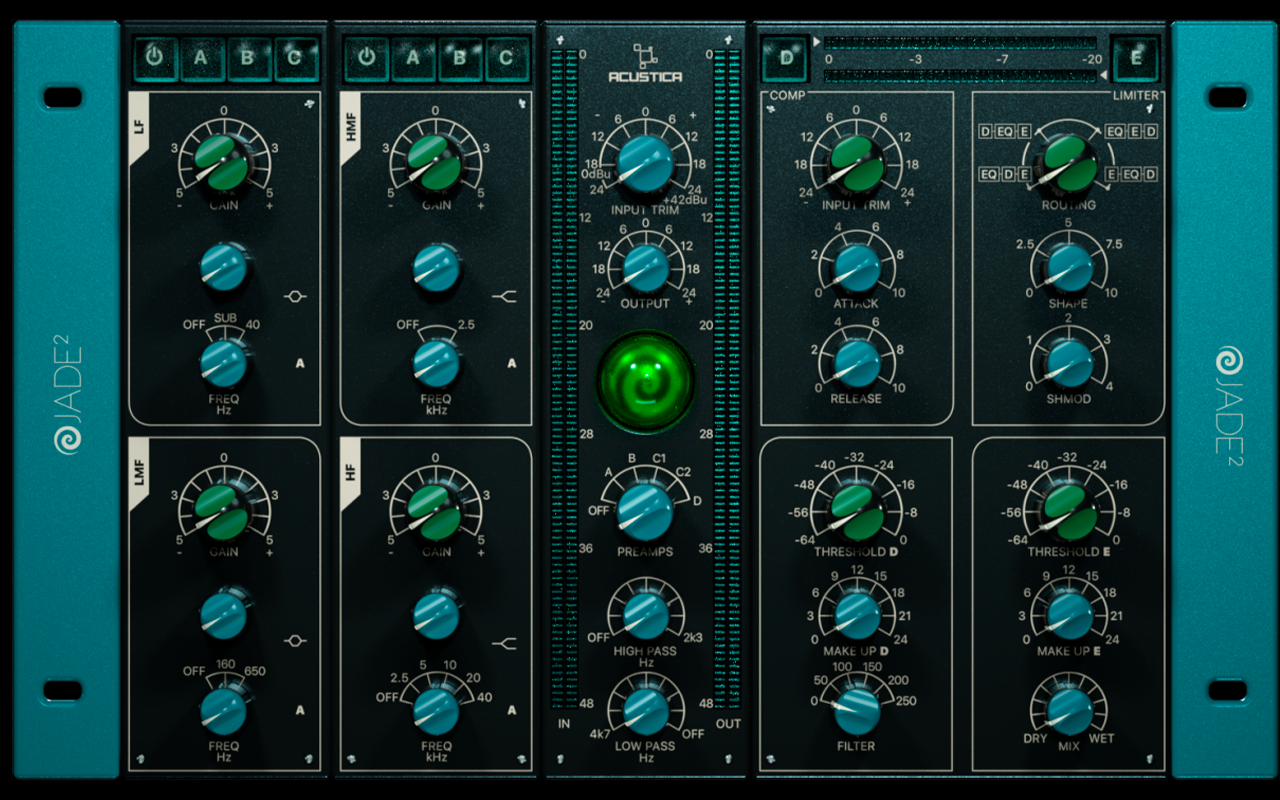Click the LMF band bell shape icon
The image size is (1280, 800).
pyautogui.click(x=295, y=640)
